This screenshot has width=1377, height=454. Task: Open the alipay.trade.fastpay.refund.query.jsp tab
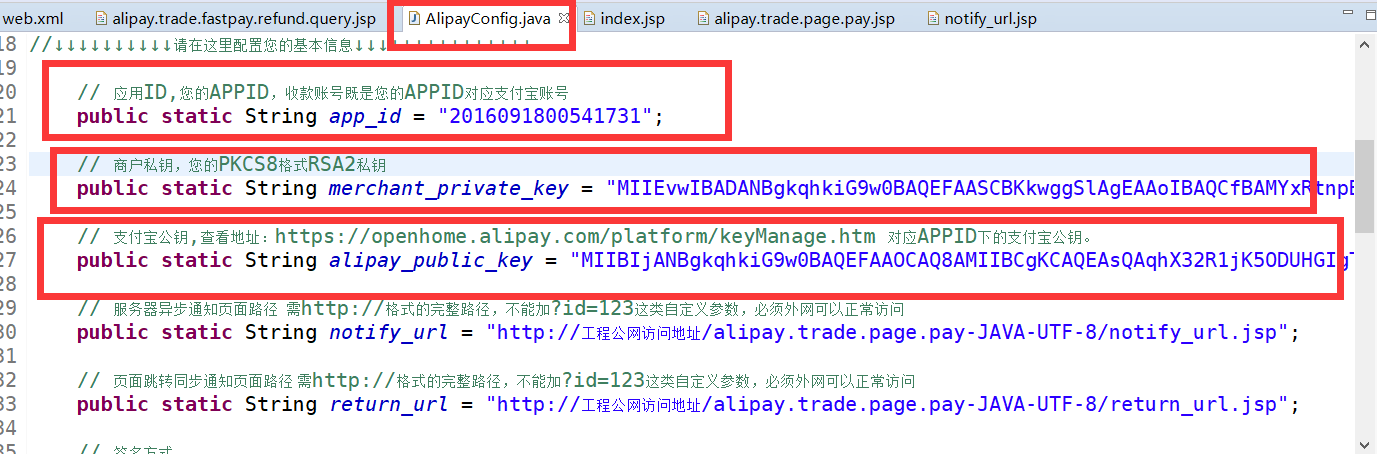[x=244, y=19]
